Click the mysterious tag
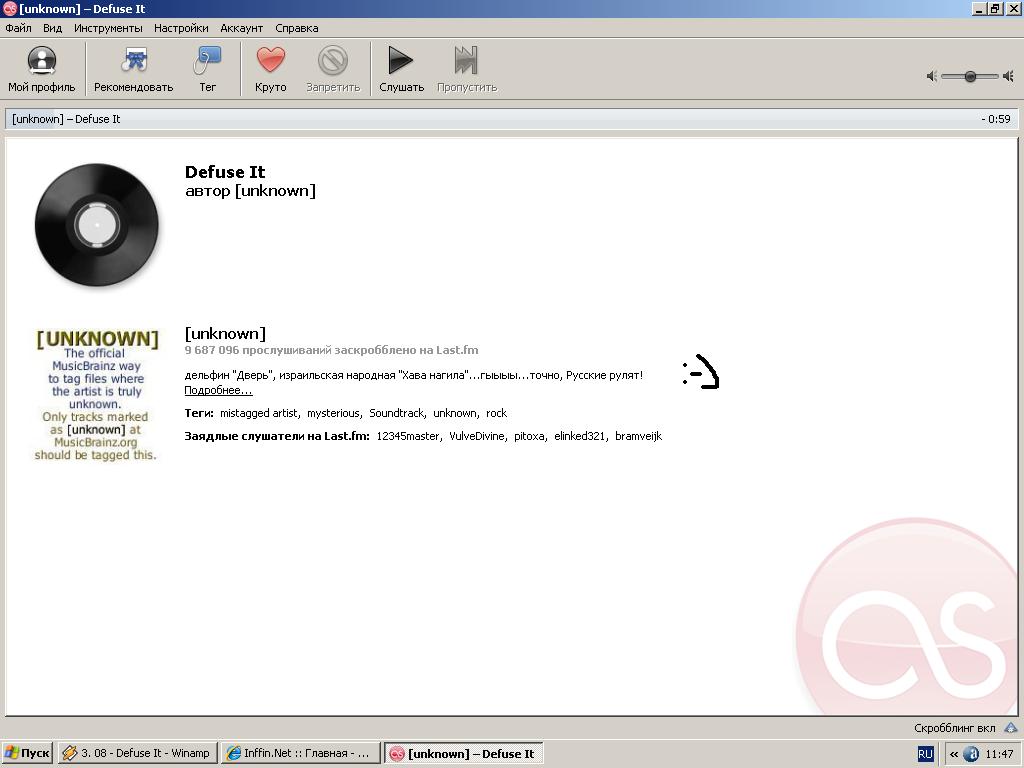The height and width of the screenshot is (768, 1024). tap(333, 413)
